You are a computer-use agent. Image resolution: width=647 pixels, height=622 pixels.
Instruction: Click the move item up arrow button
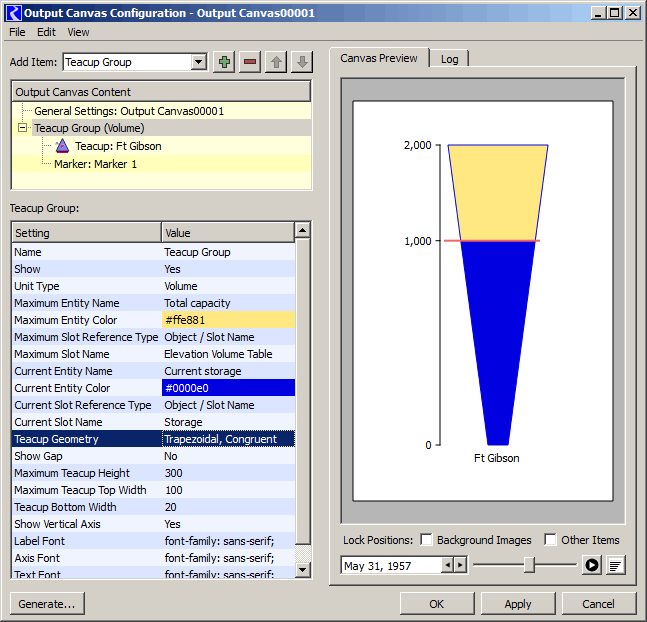[x=276, y=62]
